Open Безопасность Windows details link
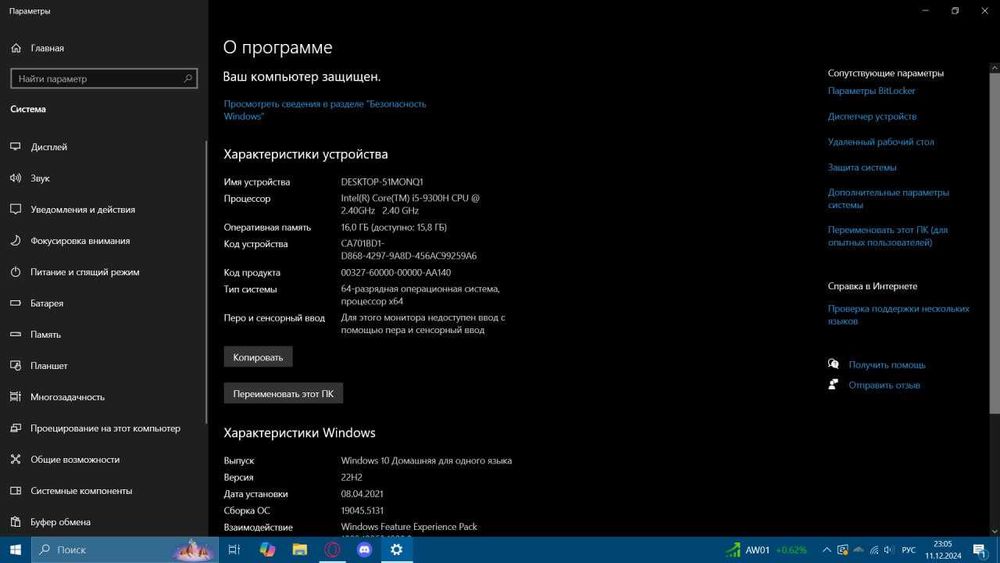Screen dimensions: 1000x563 [x=325, y=110]
